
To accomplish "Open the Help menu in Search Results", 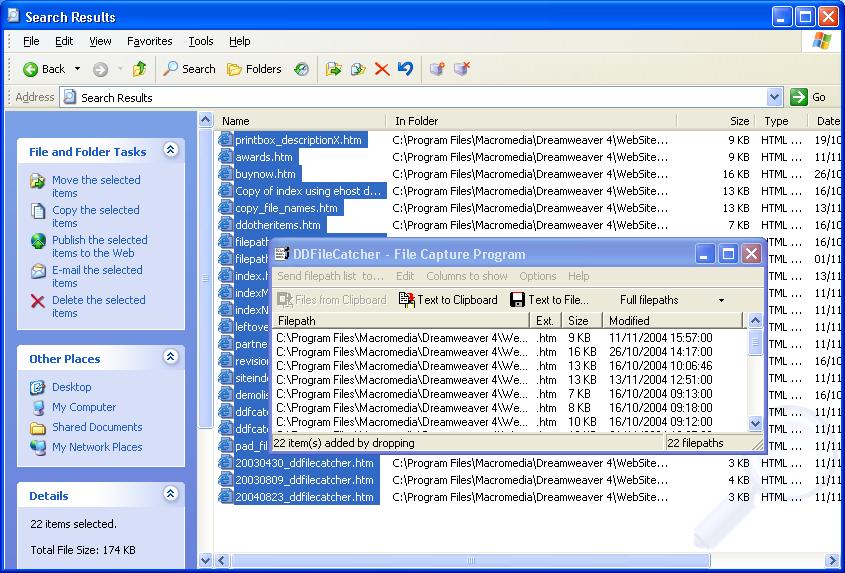I will pyautogui.click(x=239, y=41).
